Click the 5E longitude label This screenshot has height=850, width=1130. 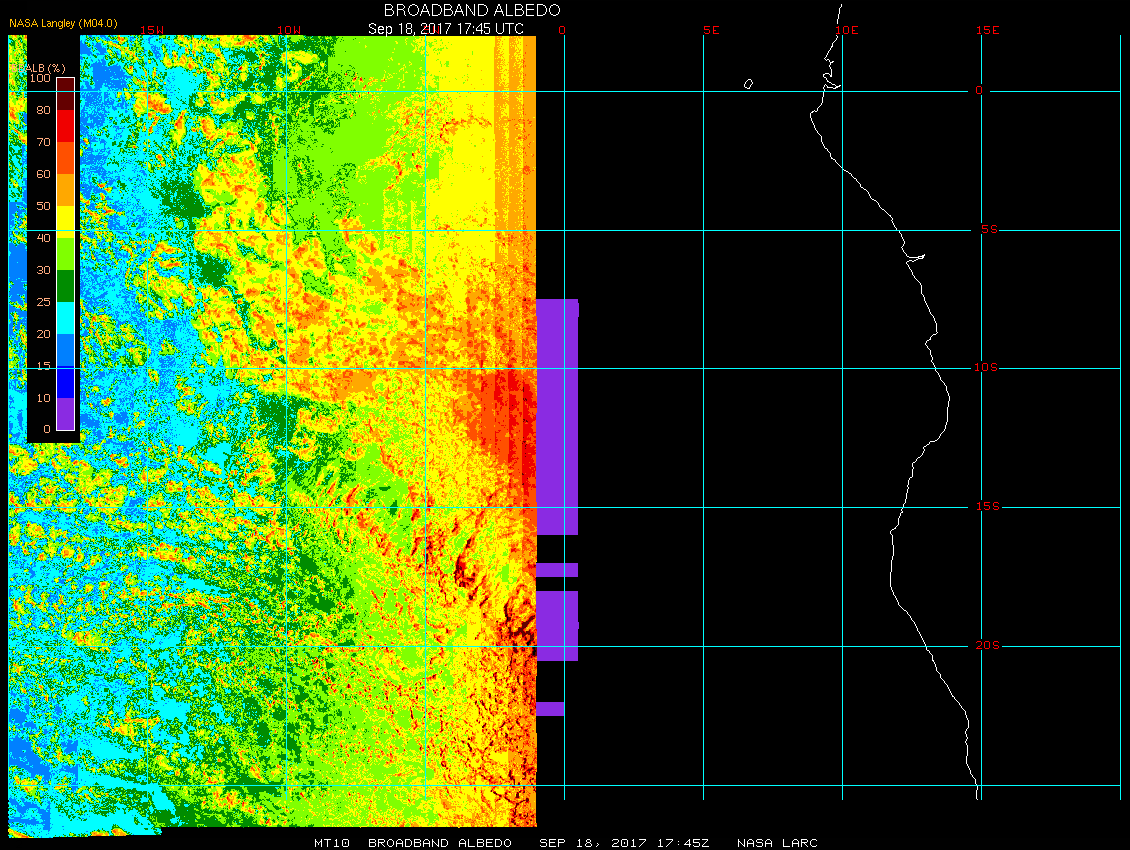711,30
